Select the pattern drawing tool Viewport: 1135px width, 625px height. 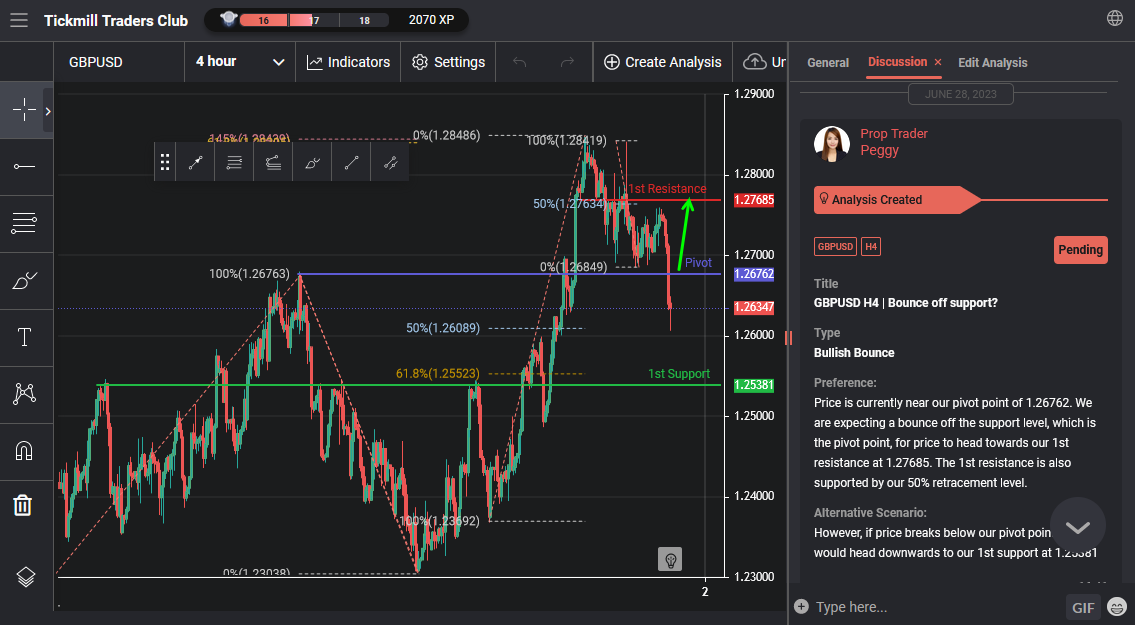click(x=24, y=393)
